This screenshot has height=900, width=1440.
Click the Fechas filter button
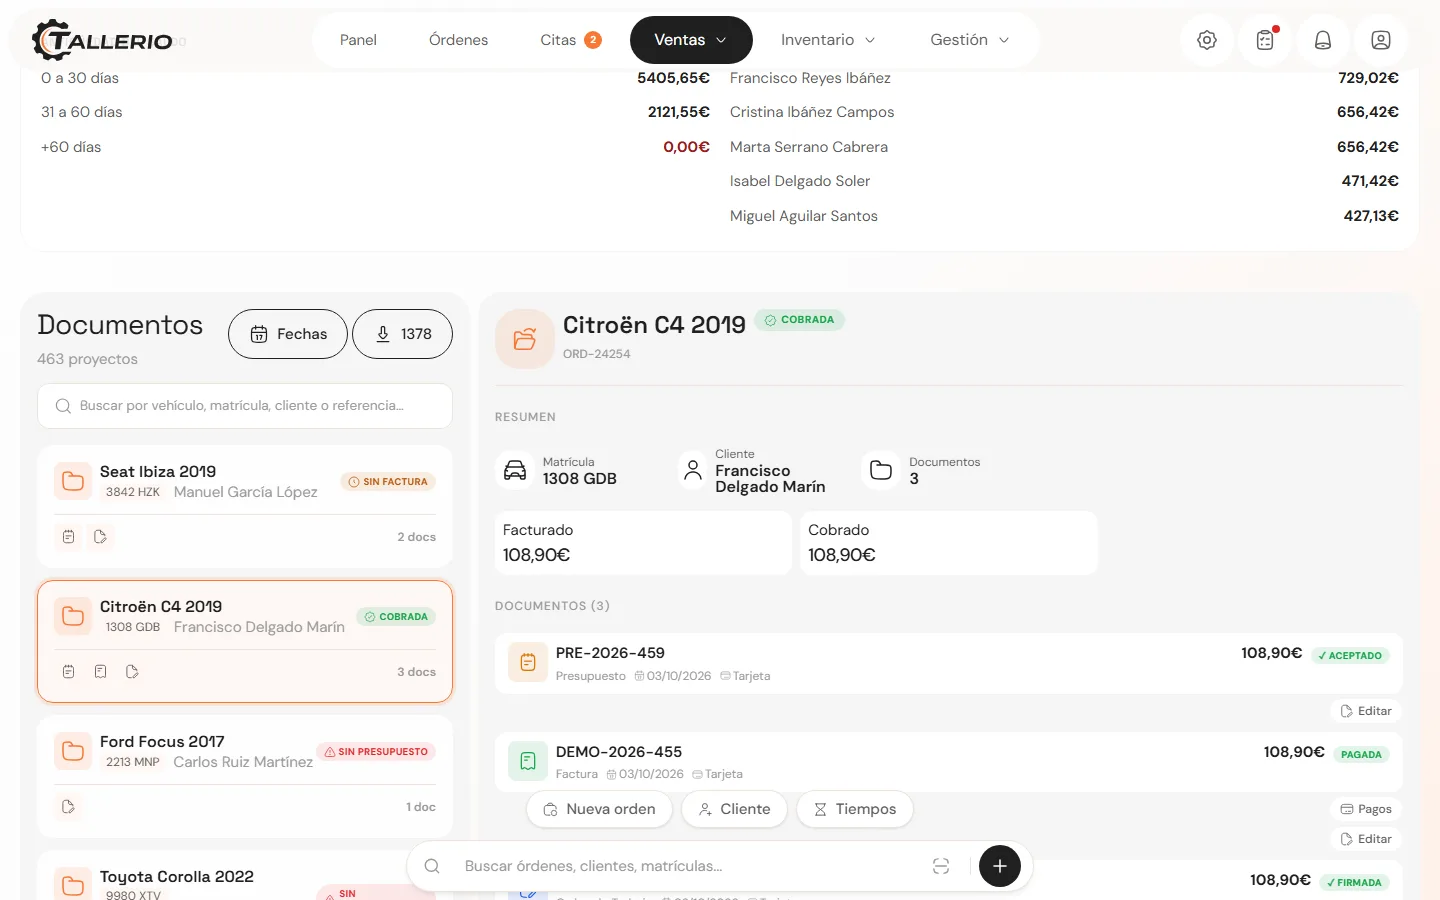pyautogui.click(x=288, y=334)
